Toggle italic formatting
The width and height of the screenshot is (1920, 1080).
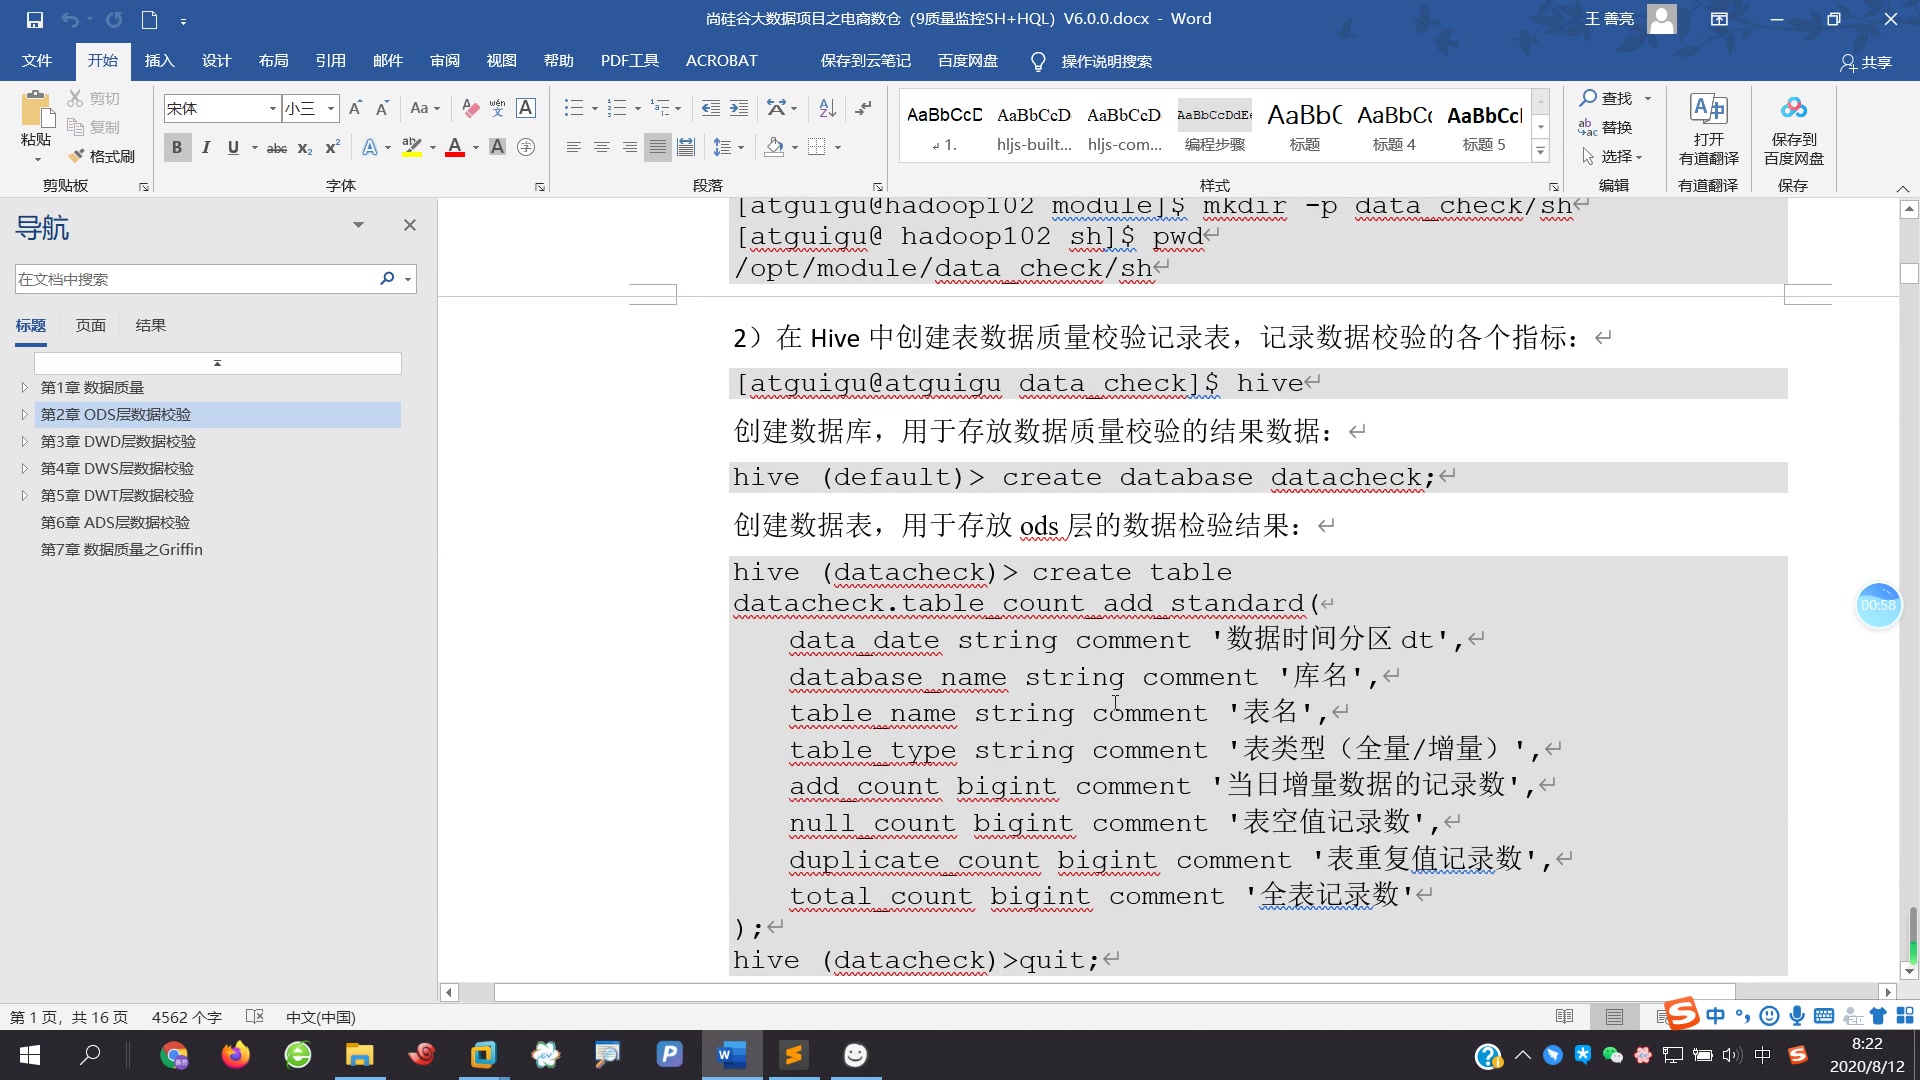(206, 148)
